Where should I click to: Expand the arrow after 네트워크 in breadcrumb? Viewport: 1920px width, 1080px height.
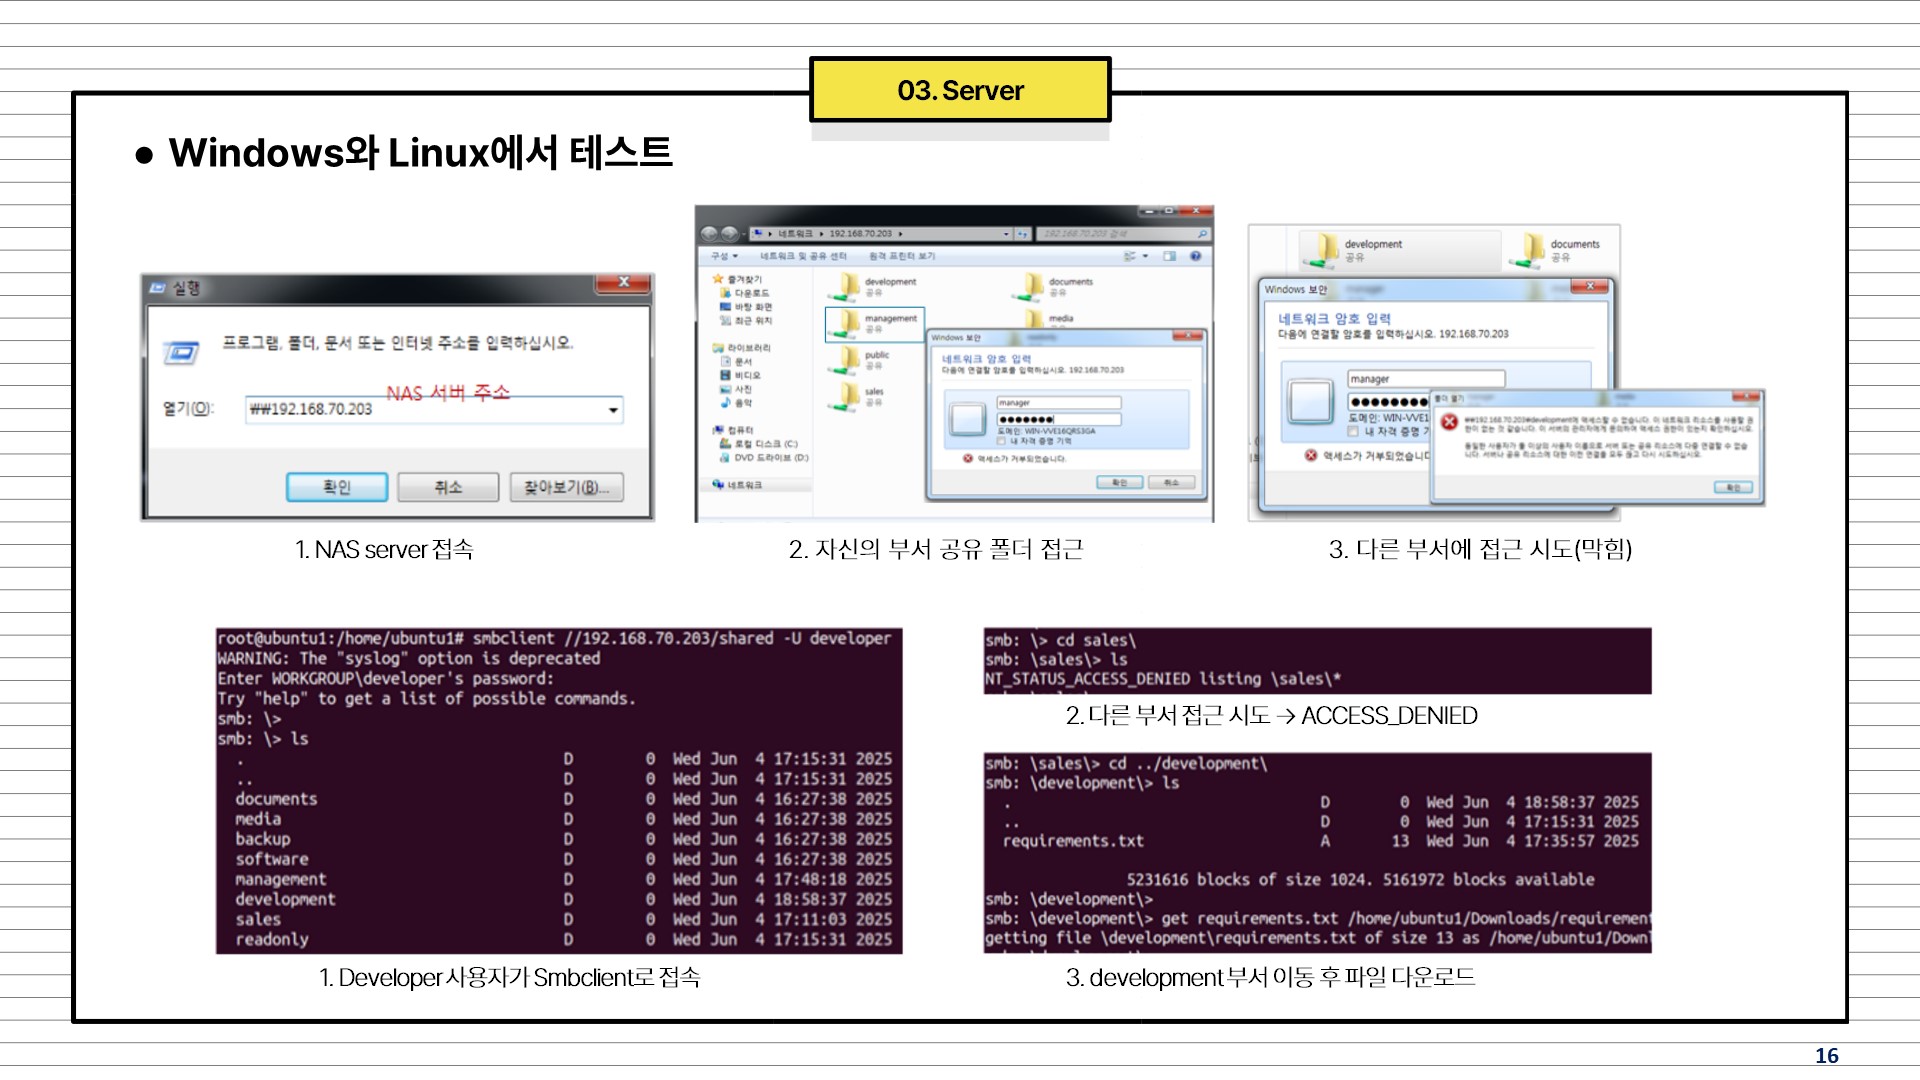pos(821,234)
